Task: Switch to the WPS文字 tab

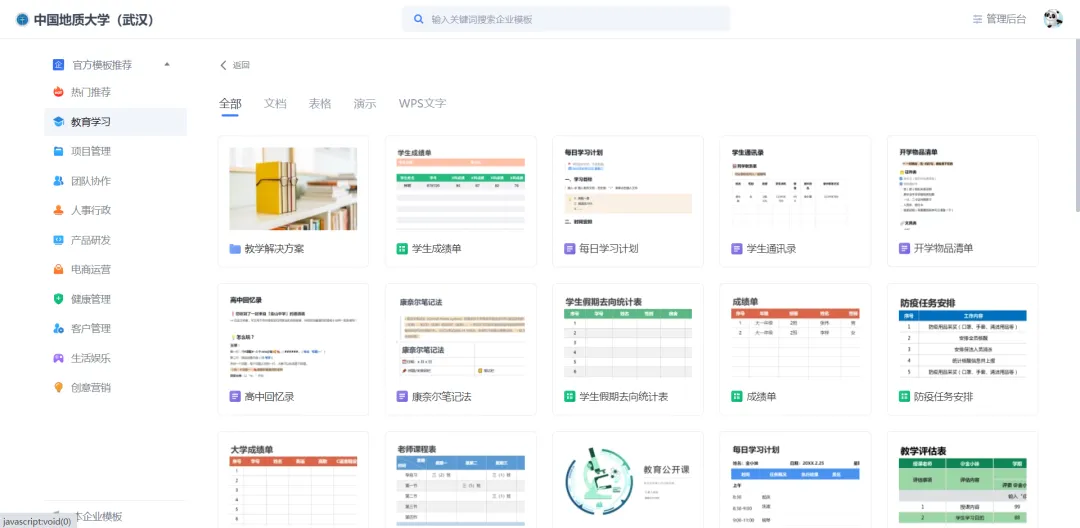Action: [422, 104]
